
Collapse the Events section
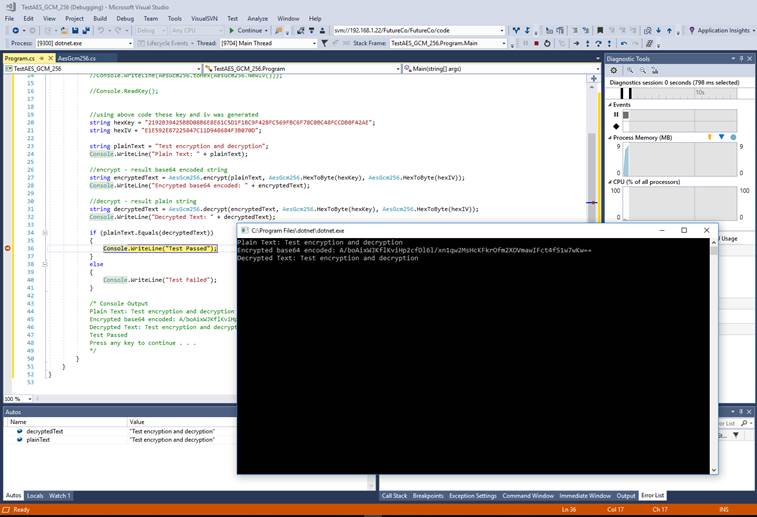point(610,105)
